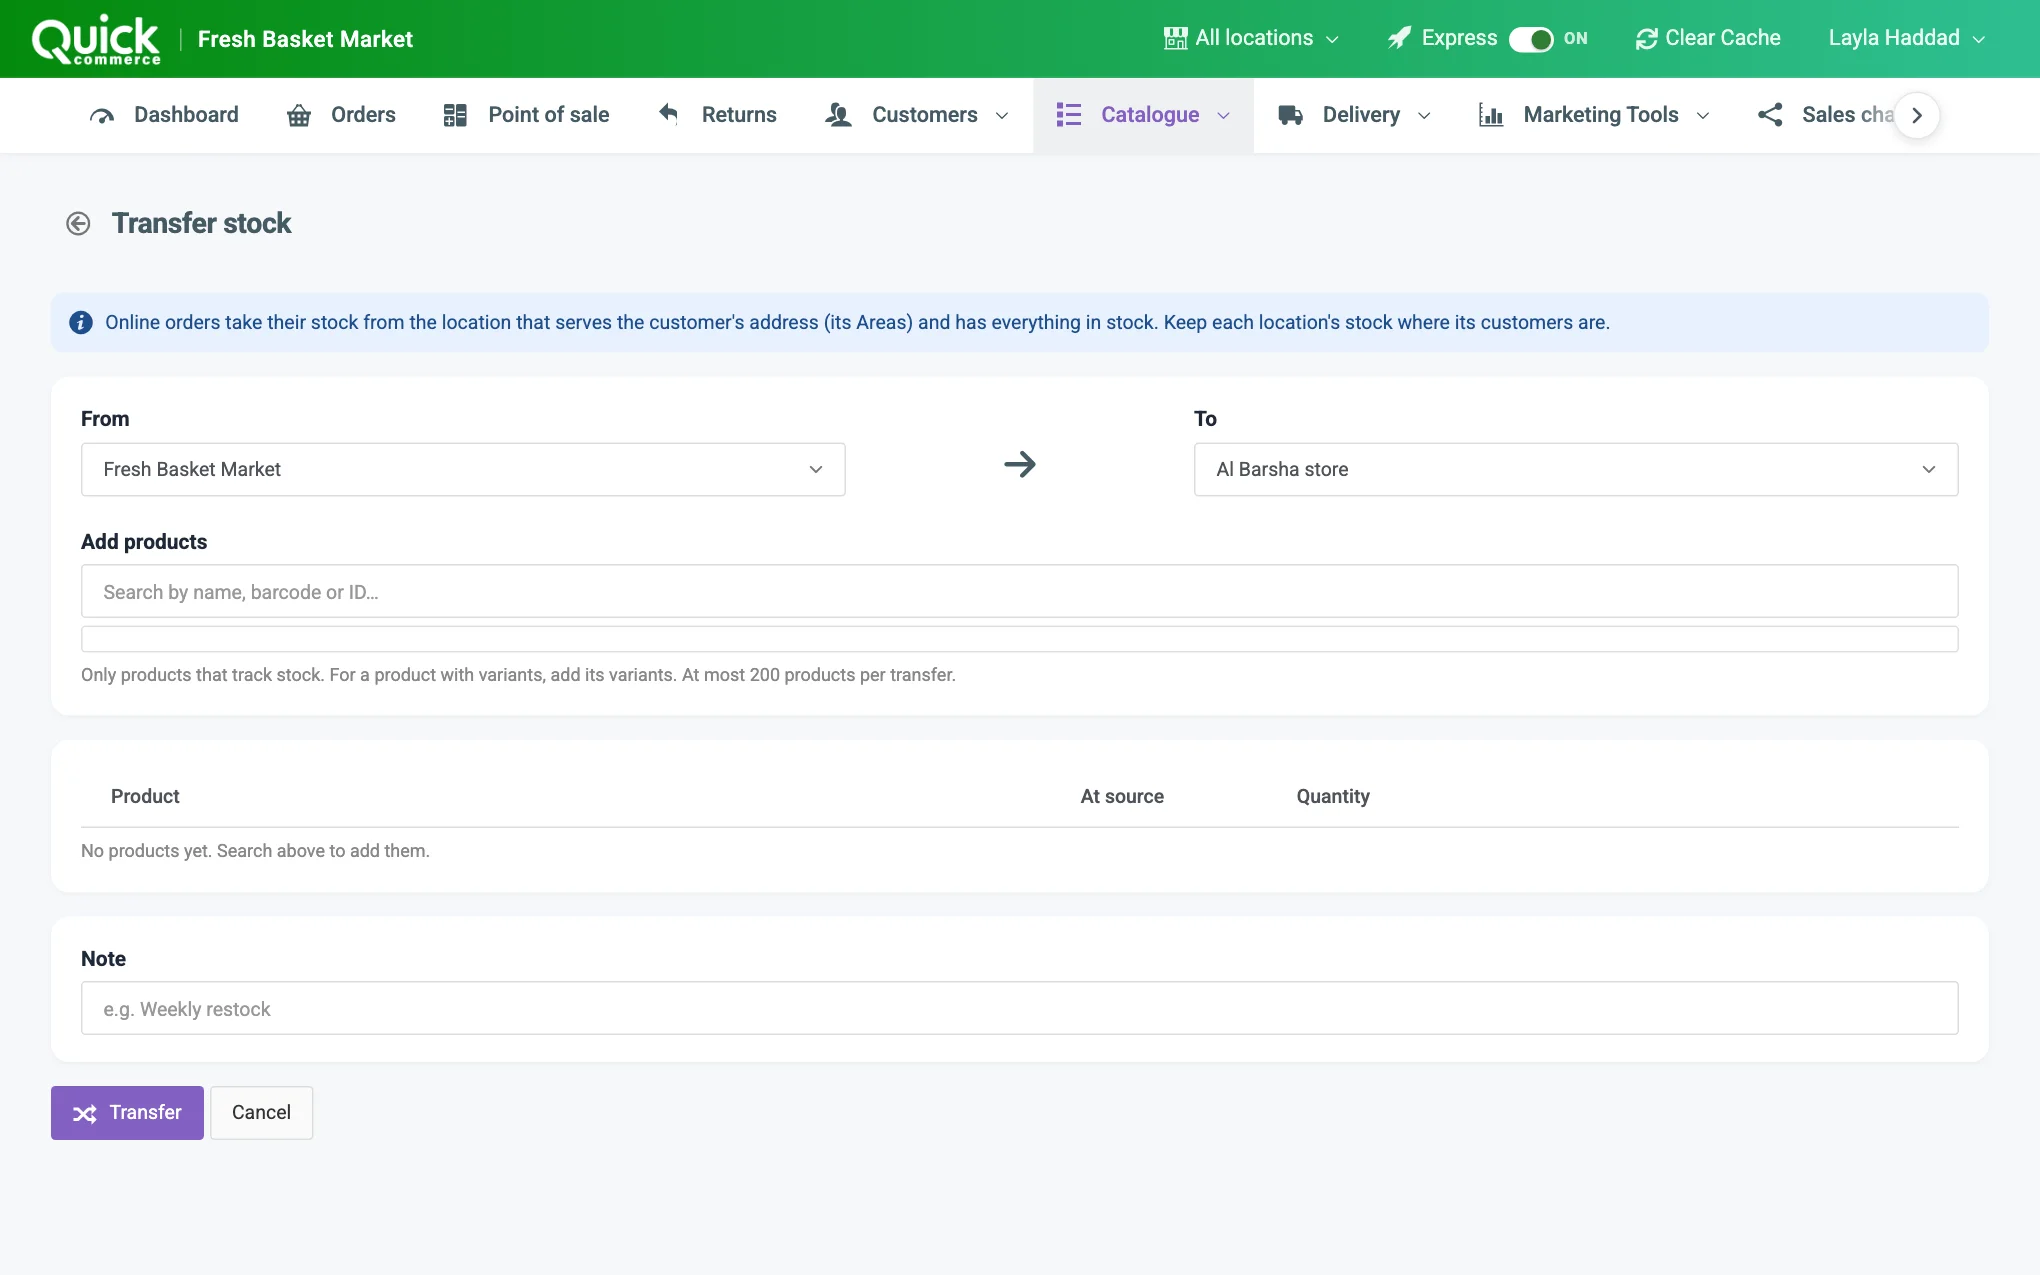Open the To location dropdown
2040x1275 pixels.
tap(1576, 469)
